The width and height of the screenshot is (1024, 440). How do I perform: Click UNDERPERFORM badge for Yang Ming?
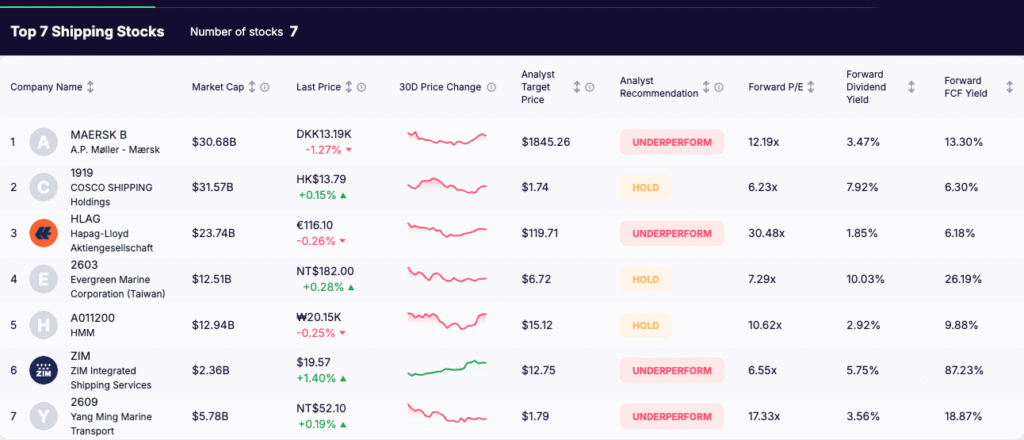[672, 416]
